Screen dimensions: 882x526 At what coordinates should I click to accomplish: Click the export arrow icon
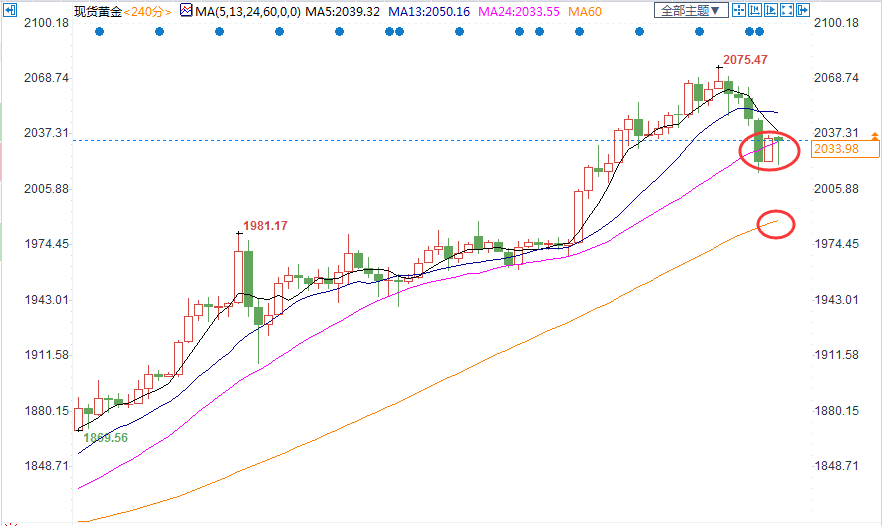(801, 11)
